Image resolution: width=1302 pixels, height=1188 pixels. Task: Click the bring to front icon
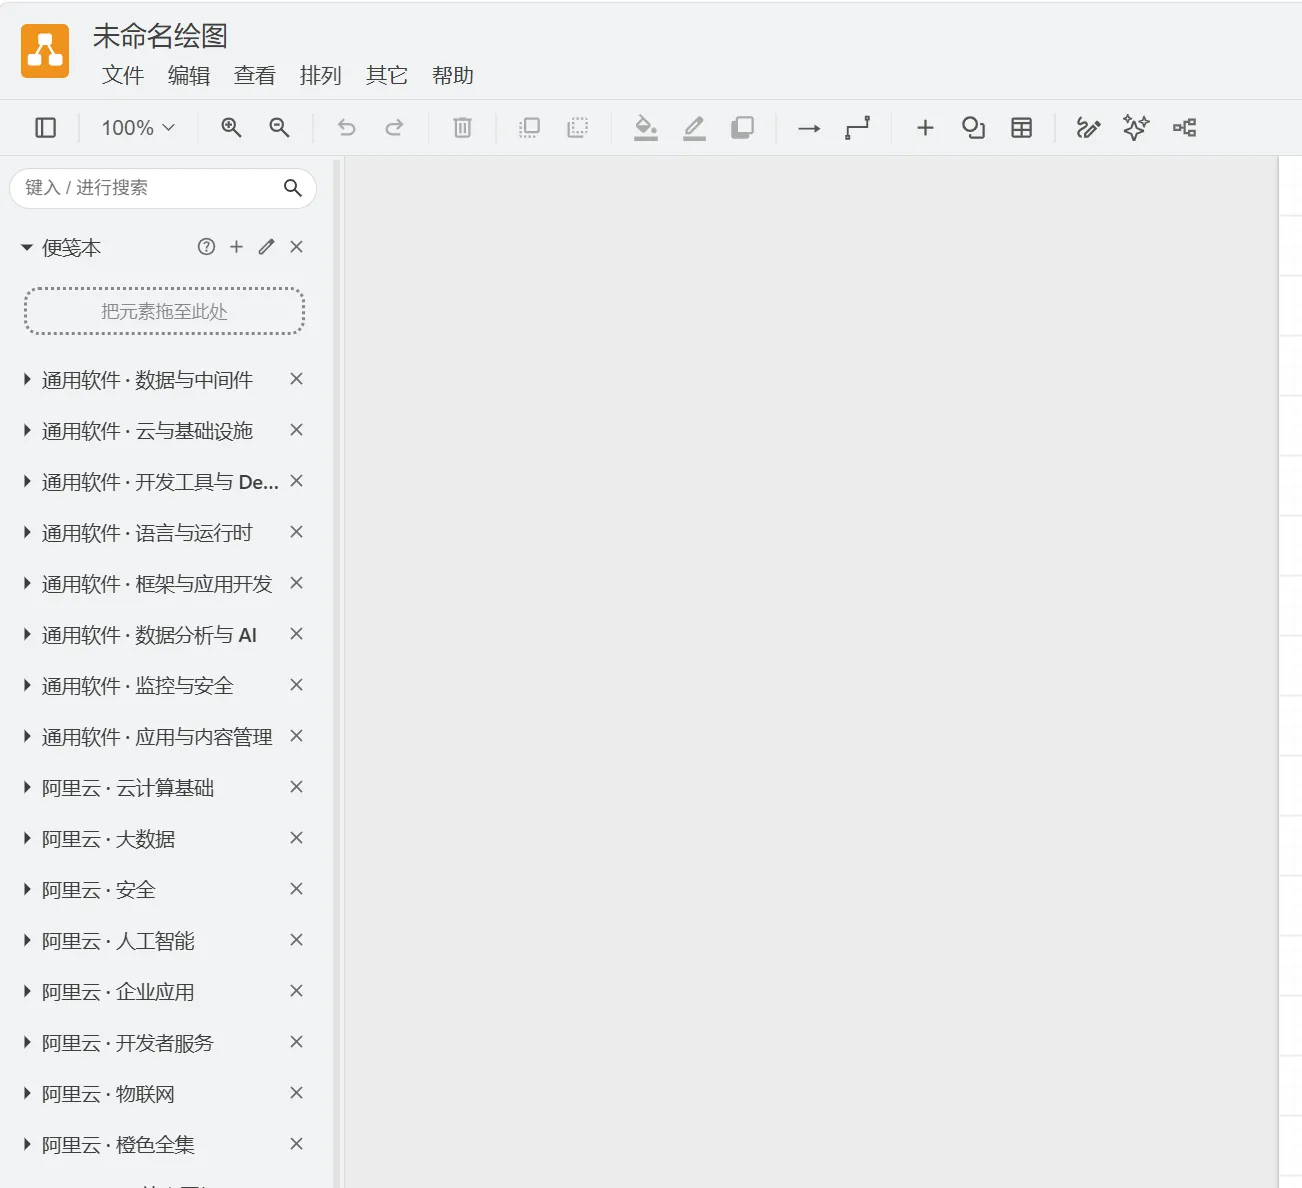[529, 127]
